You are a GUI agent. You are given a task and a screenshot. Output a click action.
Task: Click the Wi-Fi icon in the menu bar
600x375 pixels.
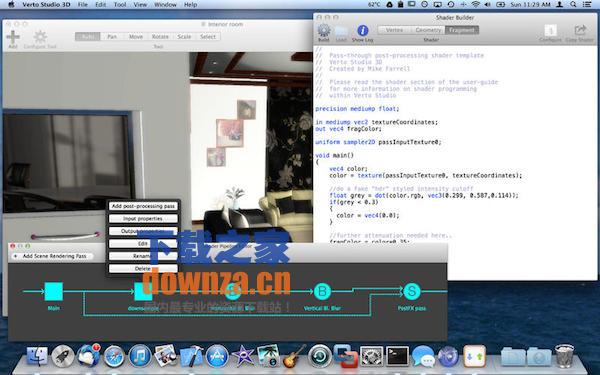(x=476, y=5)
